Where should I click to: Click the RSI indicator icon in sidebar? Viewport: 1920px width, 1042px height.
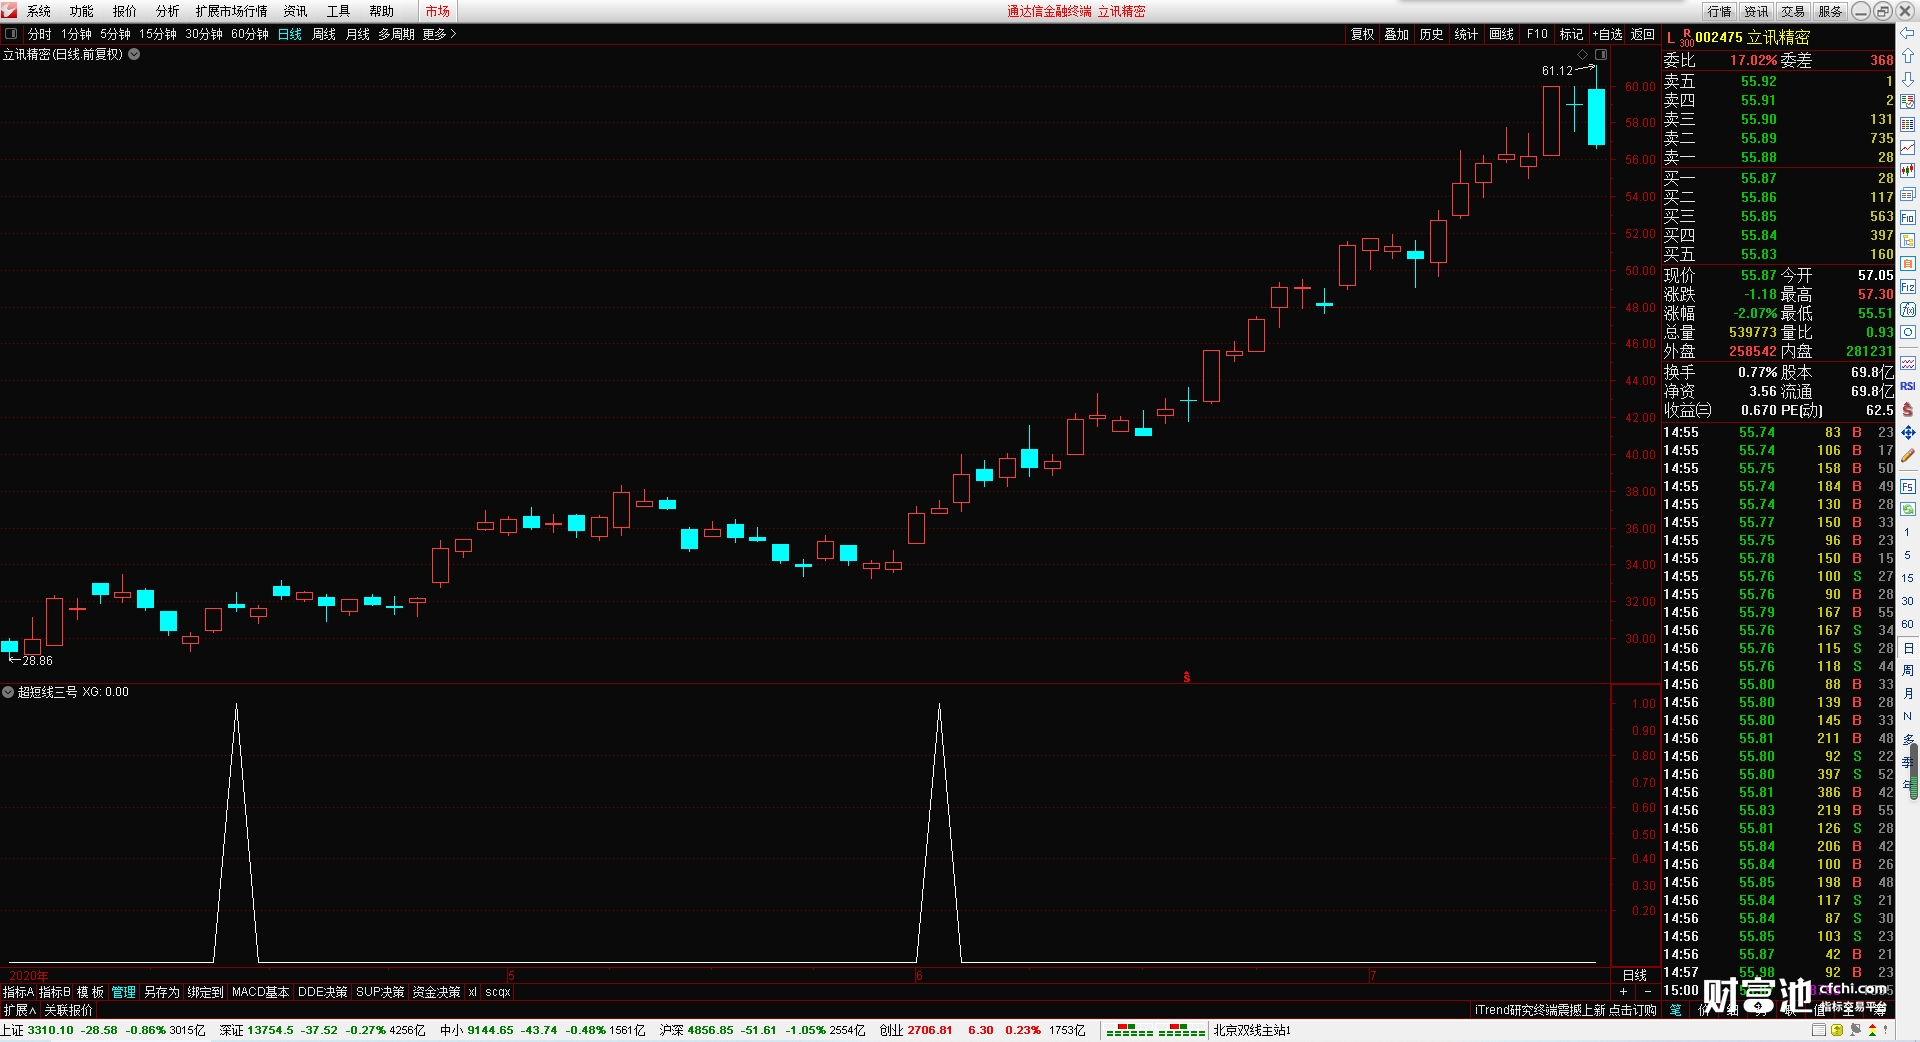point(1908,386)
